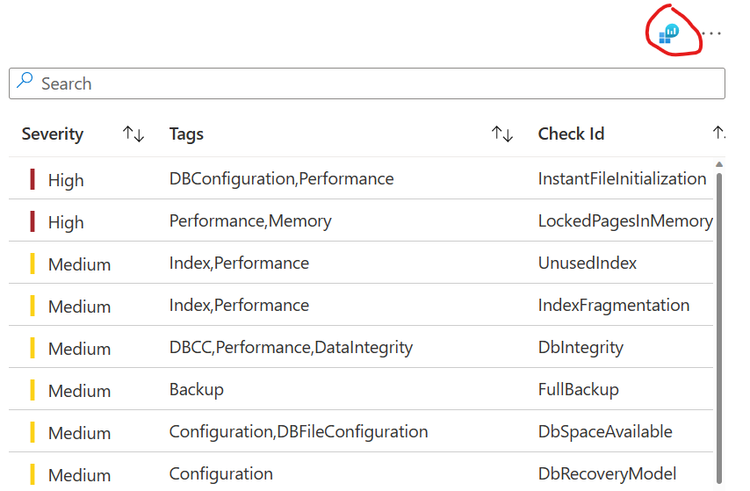Select the UnusedIndex check entry
Screen dimensions: 750x491
[x=587, y=263]
